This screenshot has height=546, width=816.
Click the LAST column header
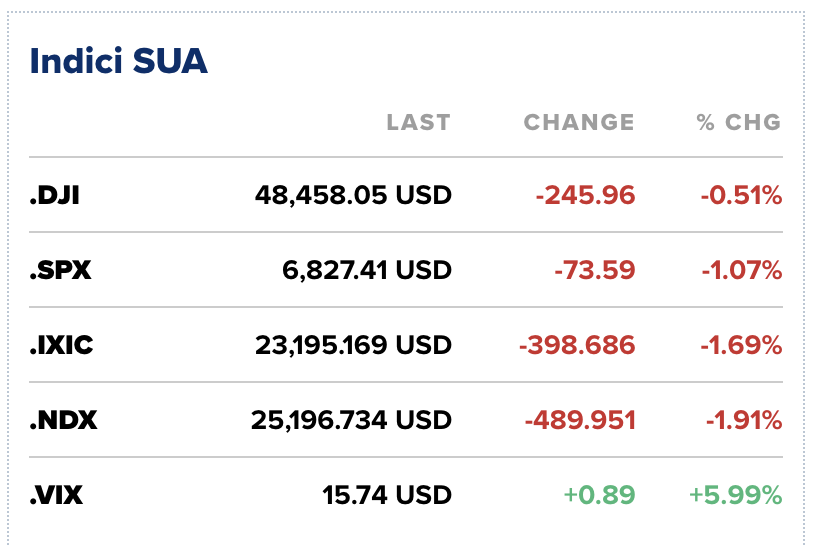coord(418,123)
